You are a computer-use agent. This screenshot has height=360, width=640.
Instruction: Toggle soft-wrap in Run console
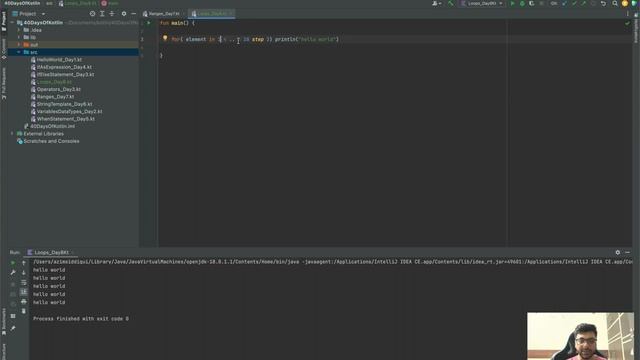pyautogui.click(x=24, y=282)
